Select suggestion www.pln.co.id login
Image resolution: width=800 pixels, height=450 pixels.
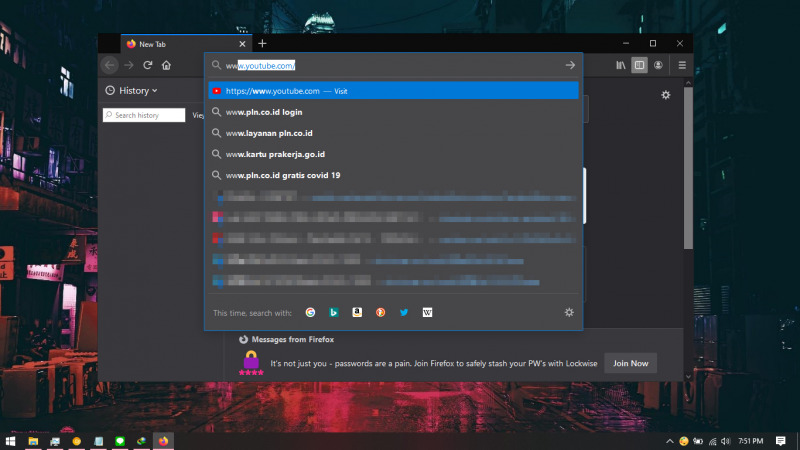click(393, 112)
